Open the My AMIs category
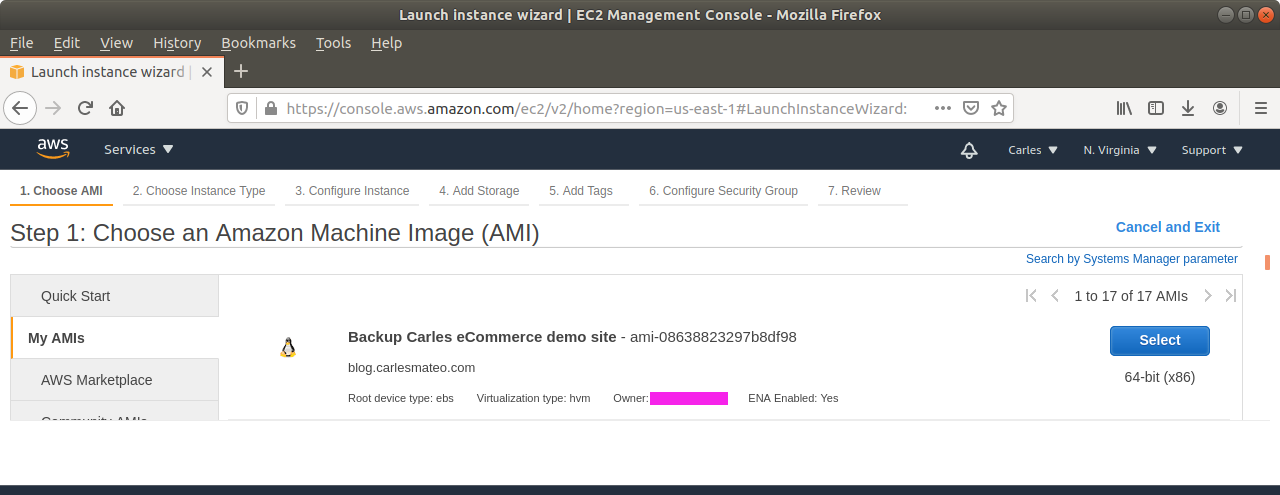 [114, 338]
